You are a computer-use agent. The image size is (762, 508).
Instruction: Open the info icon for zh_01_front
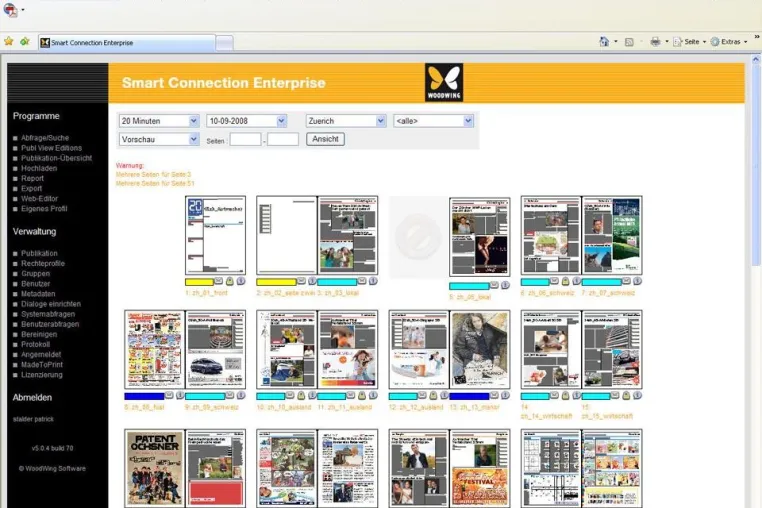click(x=241, y=281)
